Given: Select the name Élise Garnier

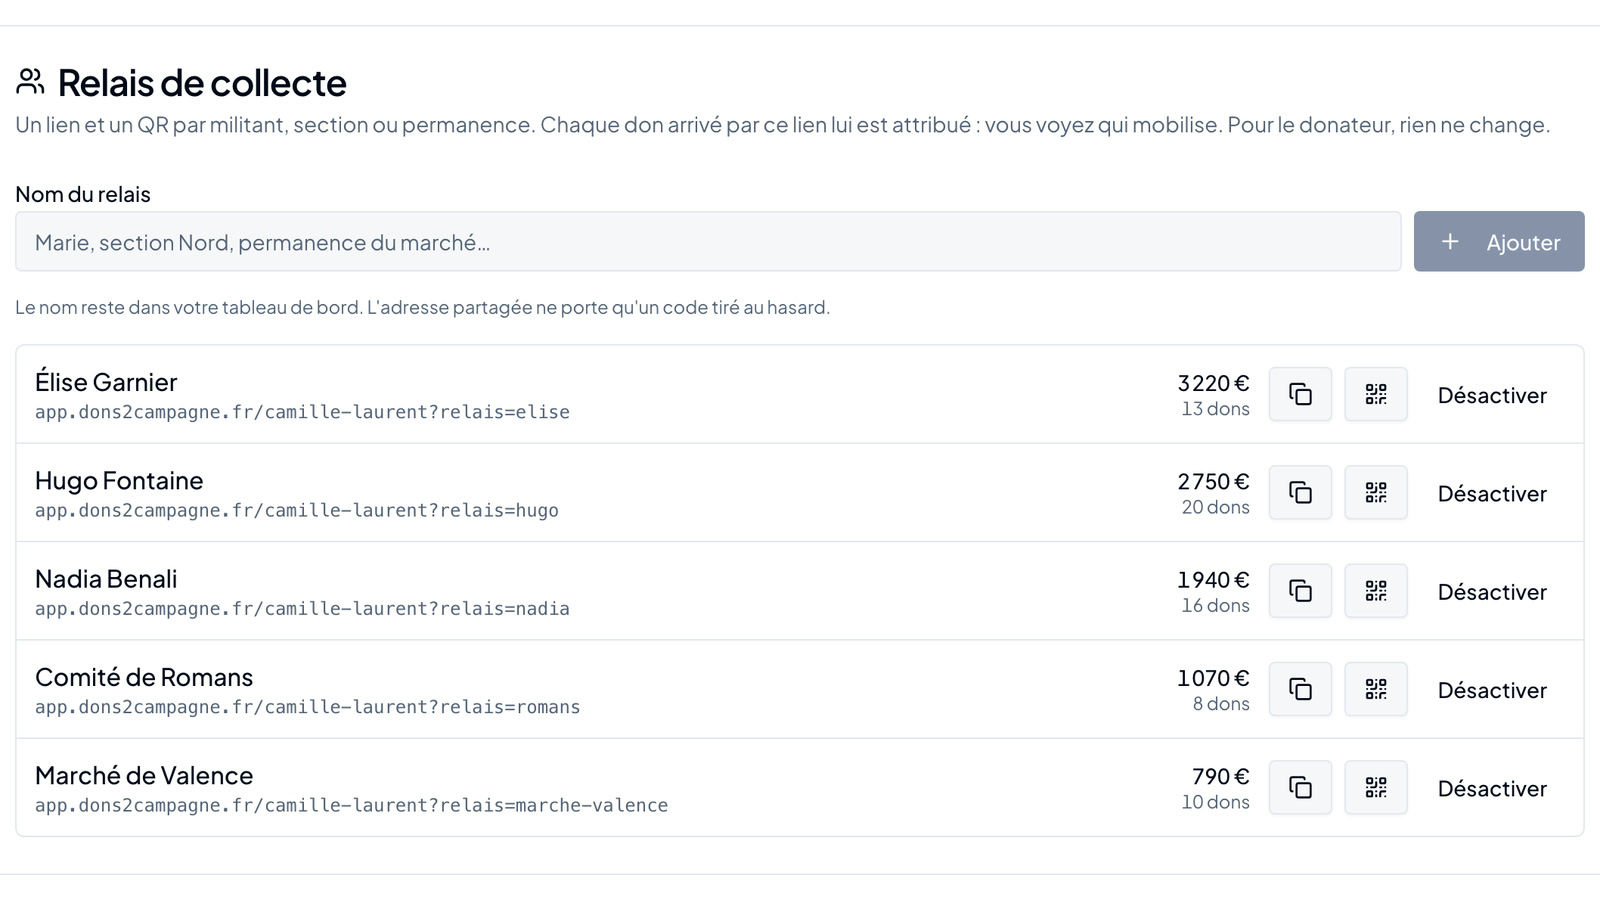Looking at the screenshot, I should tap(106, 382).
